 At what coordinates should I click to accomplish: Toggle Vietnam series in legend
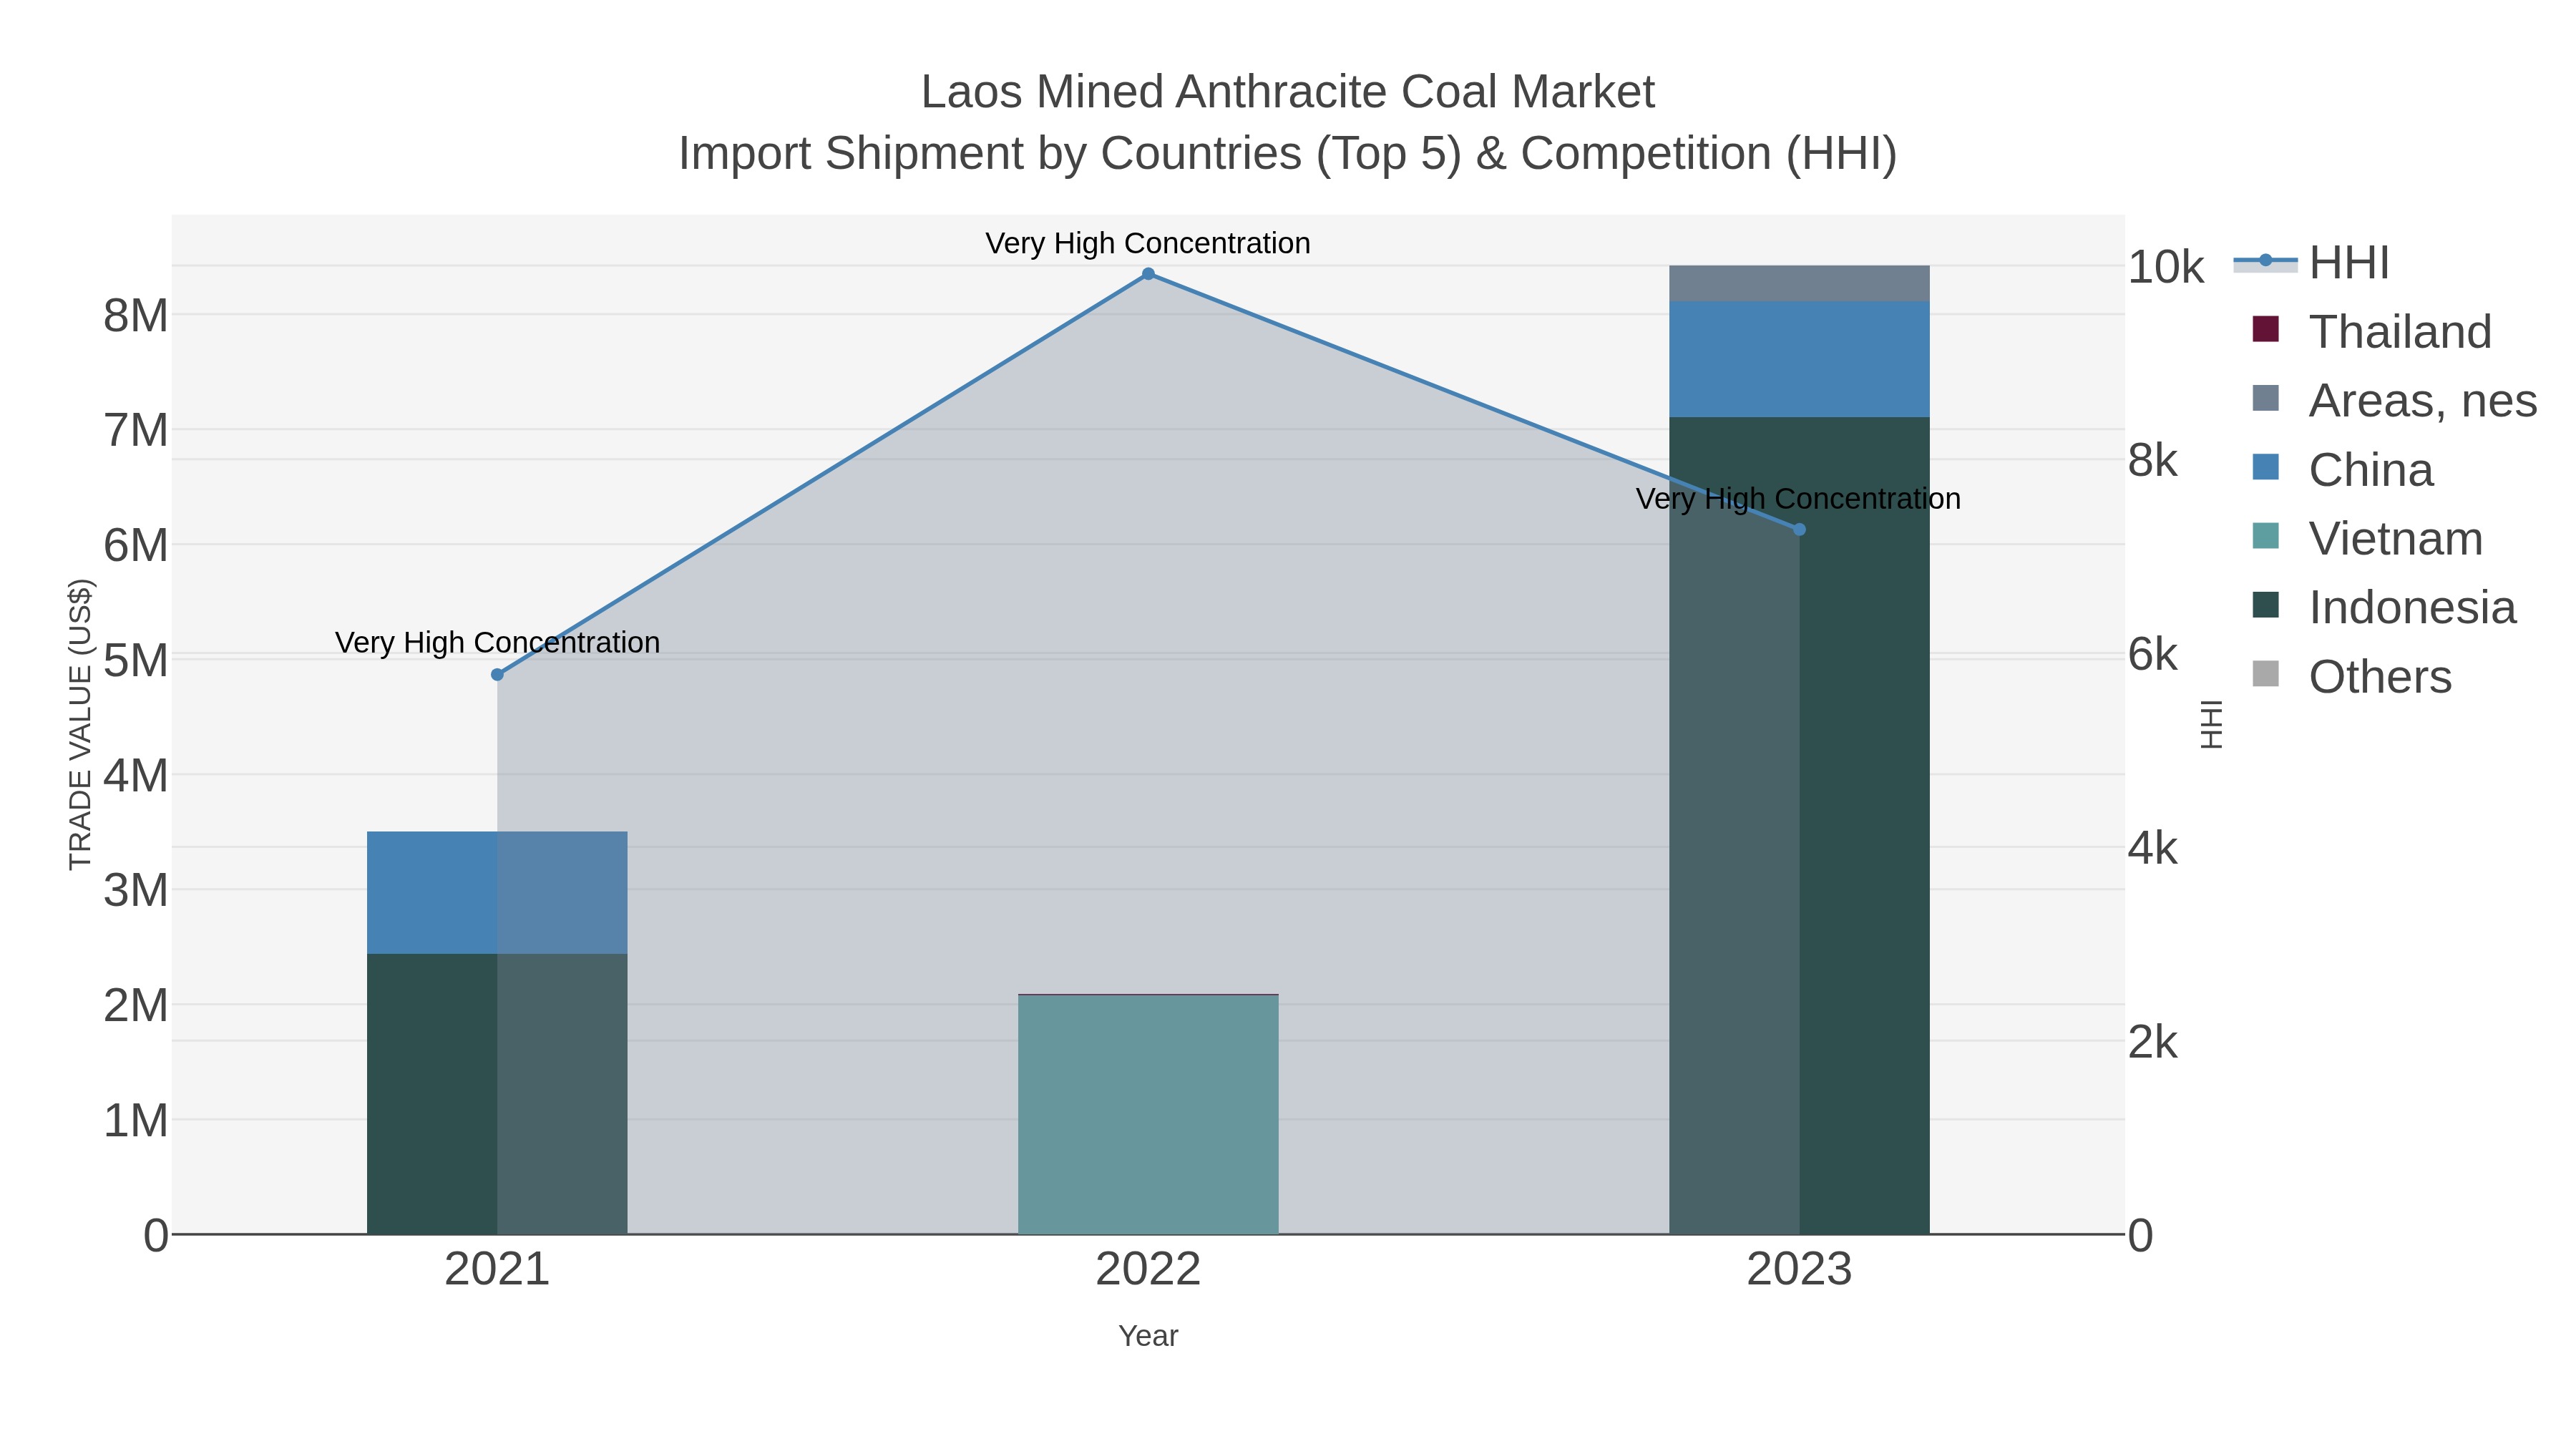(x=2366, y=538)
